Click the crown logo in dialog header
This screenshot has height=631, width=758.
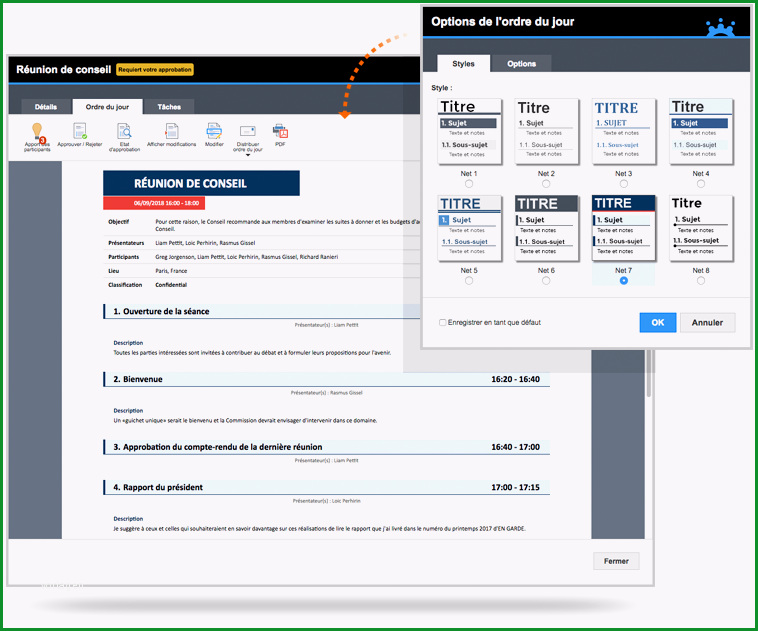click(x=721, y=27)
